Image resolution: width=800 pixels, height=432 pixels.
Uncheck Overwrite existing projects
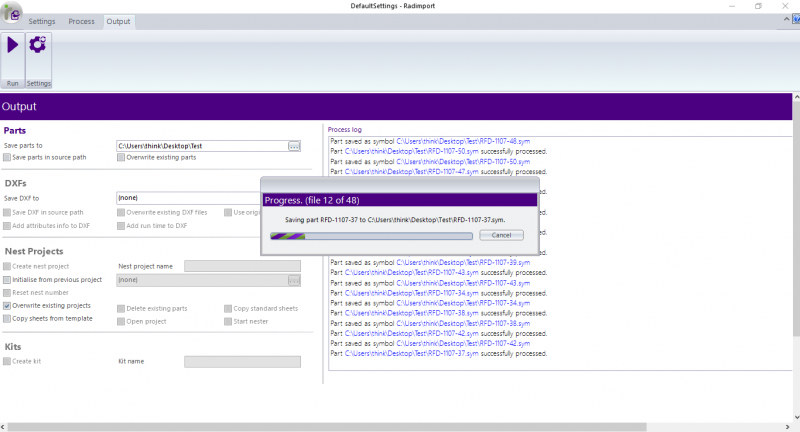coord(7,305)
